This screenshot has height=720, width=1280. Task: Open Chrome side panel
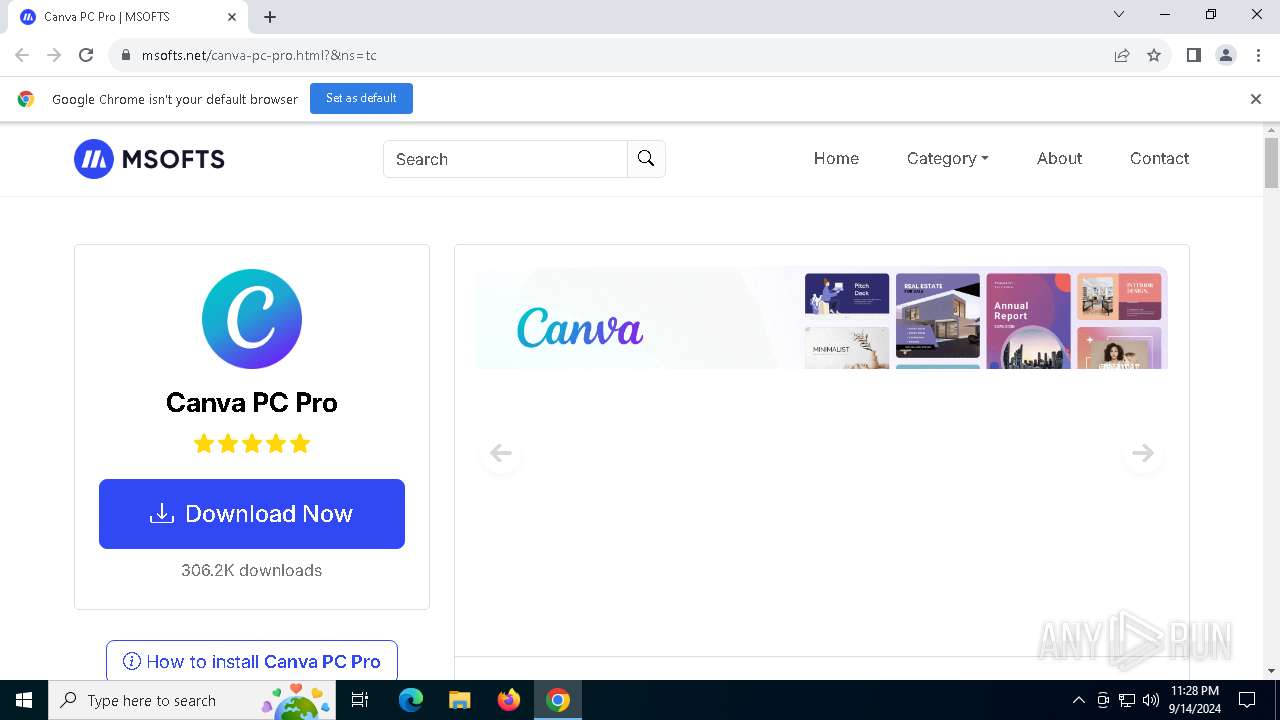1194,55
